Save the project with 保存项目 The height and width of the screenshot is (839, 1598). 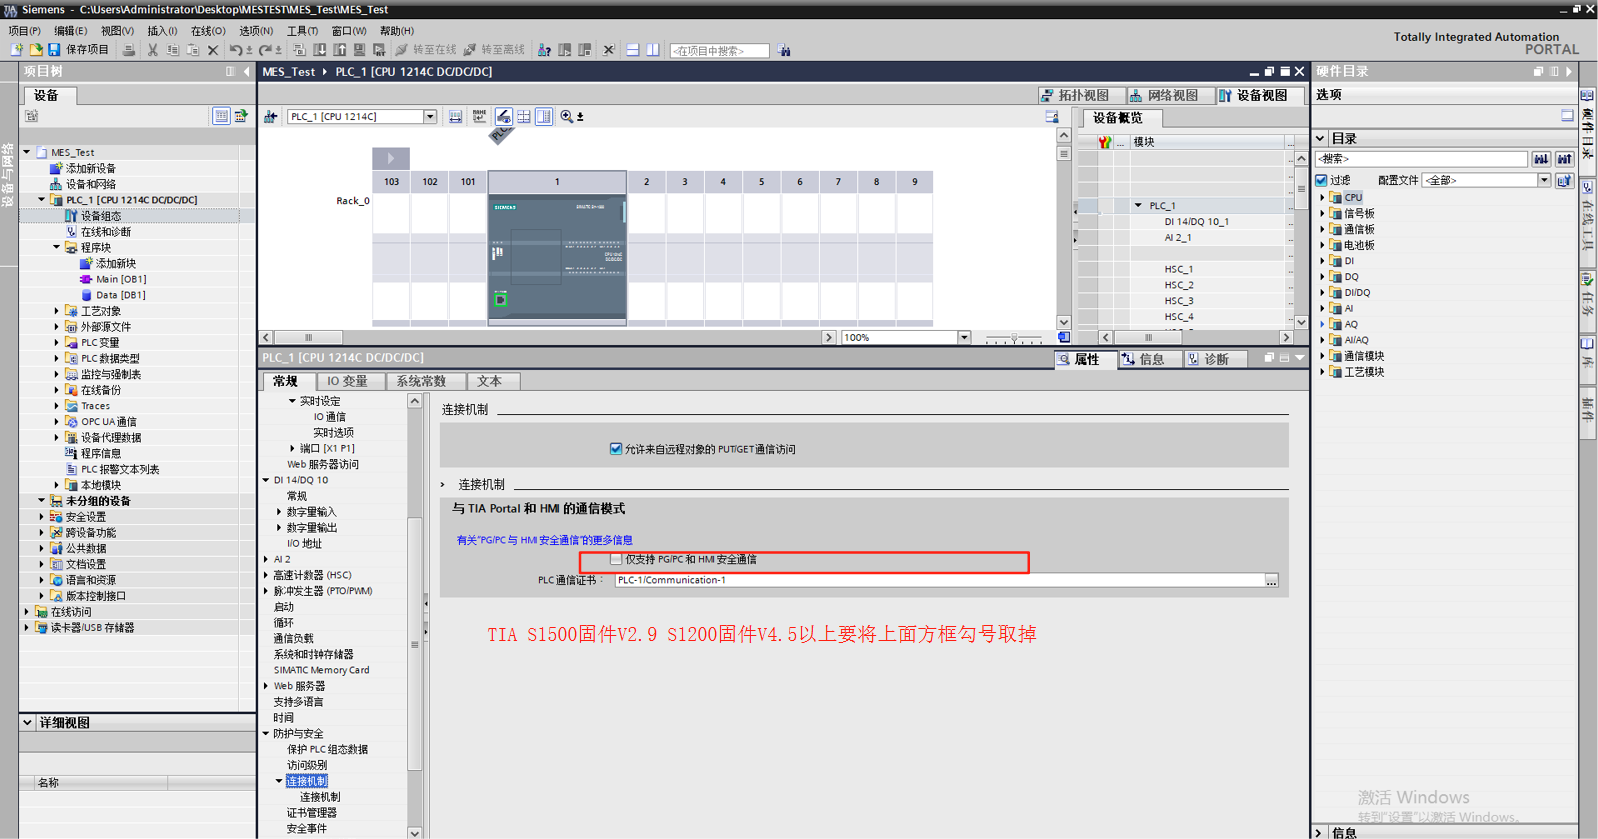click(x=78, y=49)
